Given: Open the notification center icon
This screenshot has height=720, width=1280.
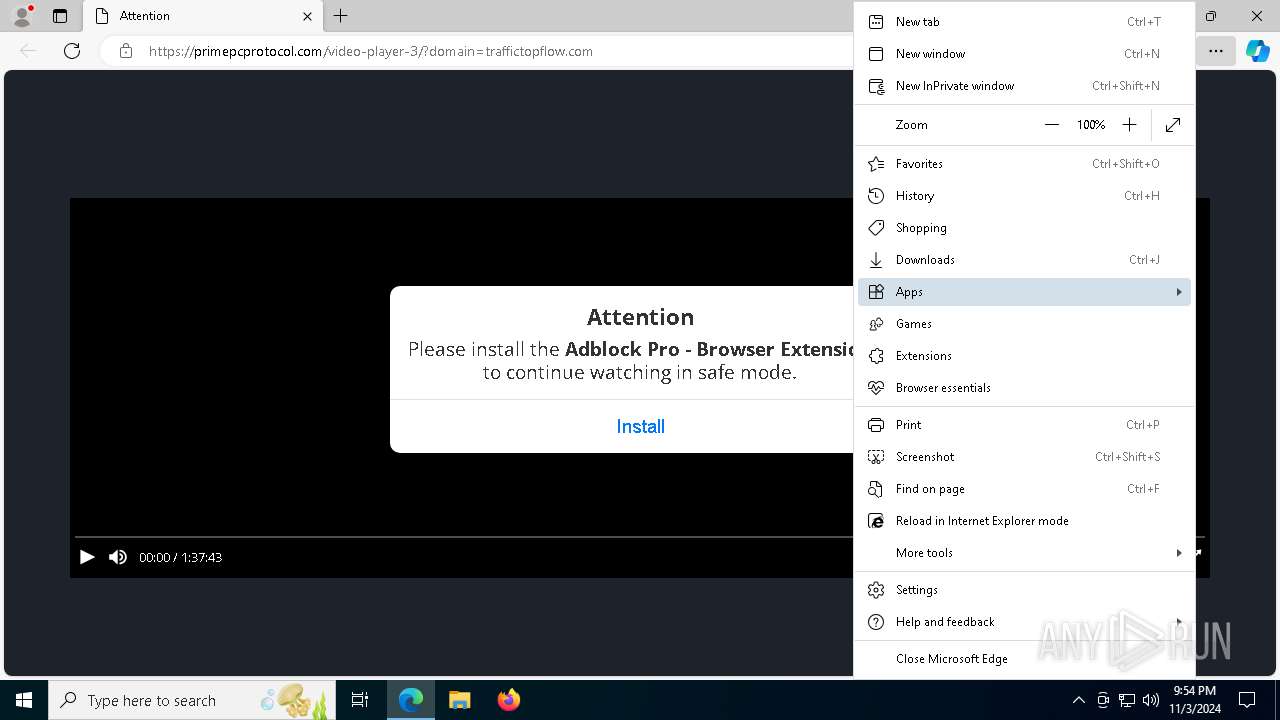Looking at the screenshot, I should click(x=1247, y=700).
